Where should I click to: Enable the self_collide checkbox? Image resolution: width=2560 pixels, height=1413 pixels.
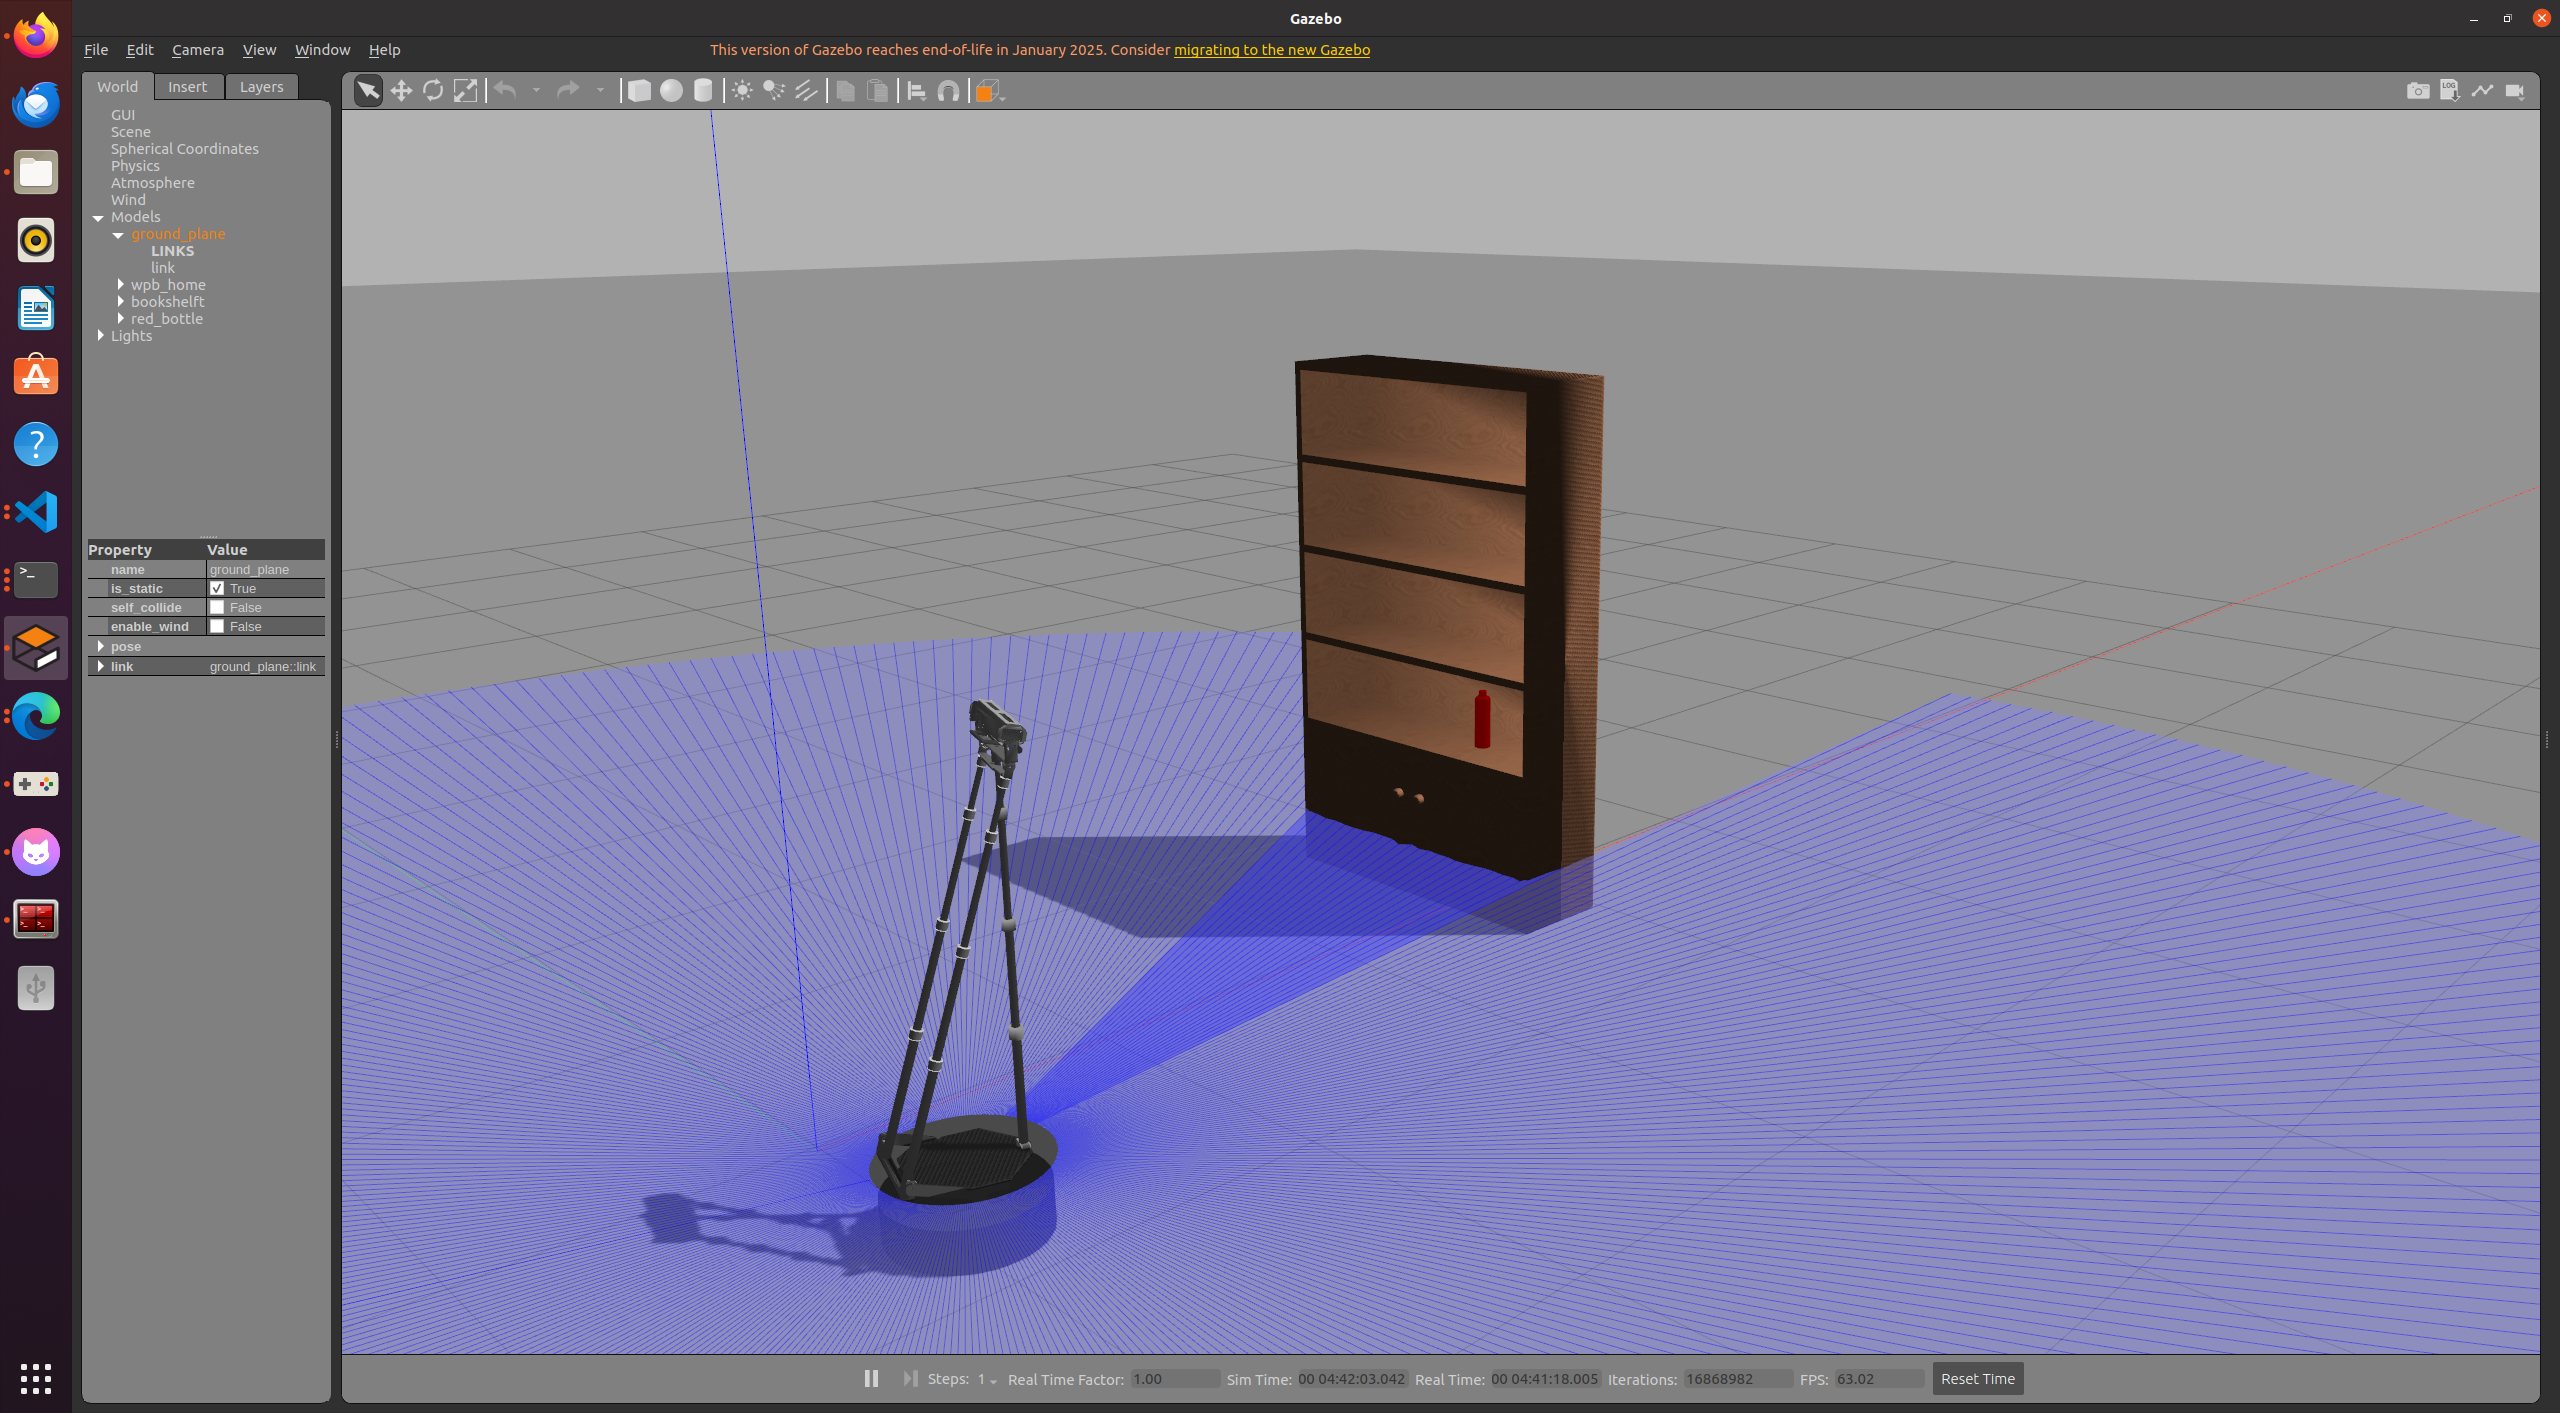[217, 607]
